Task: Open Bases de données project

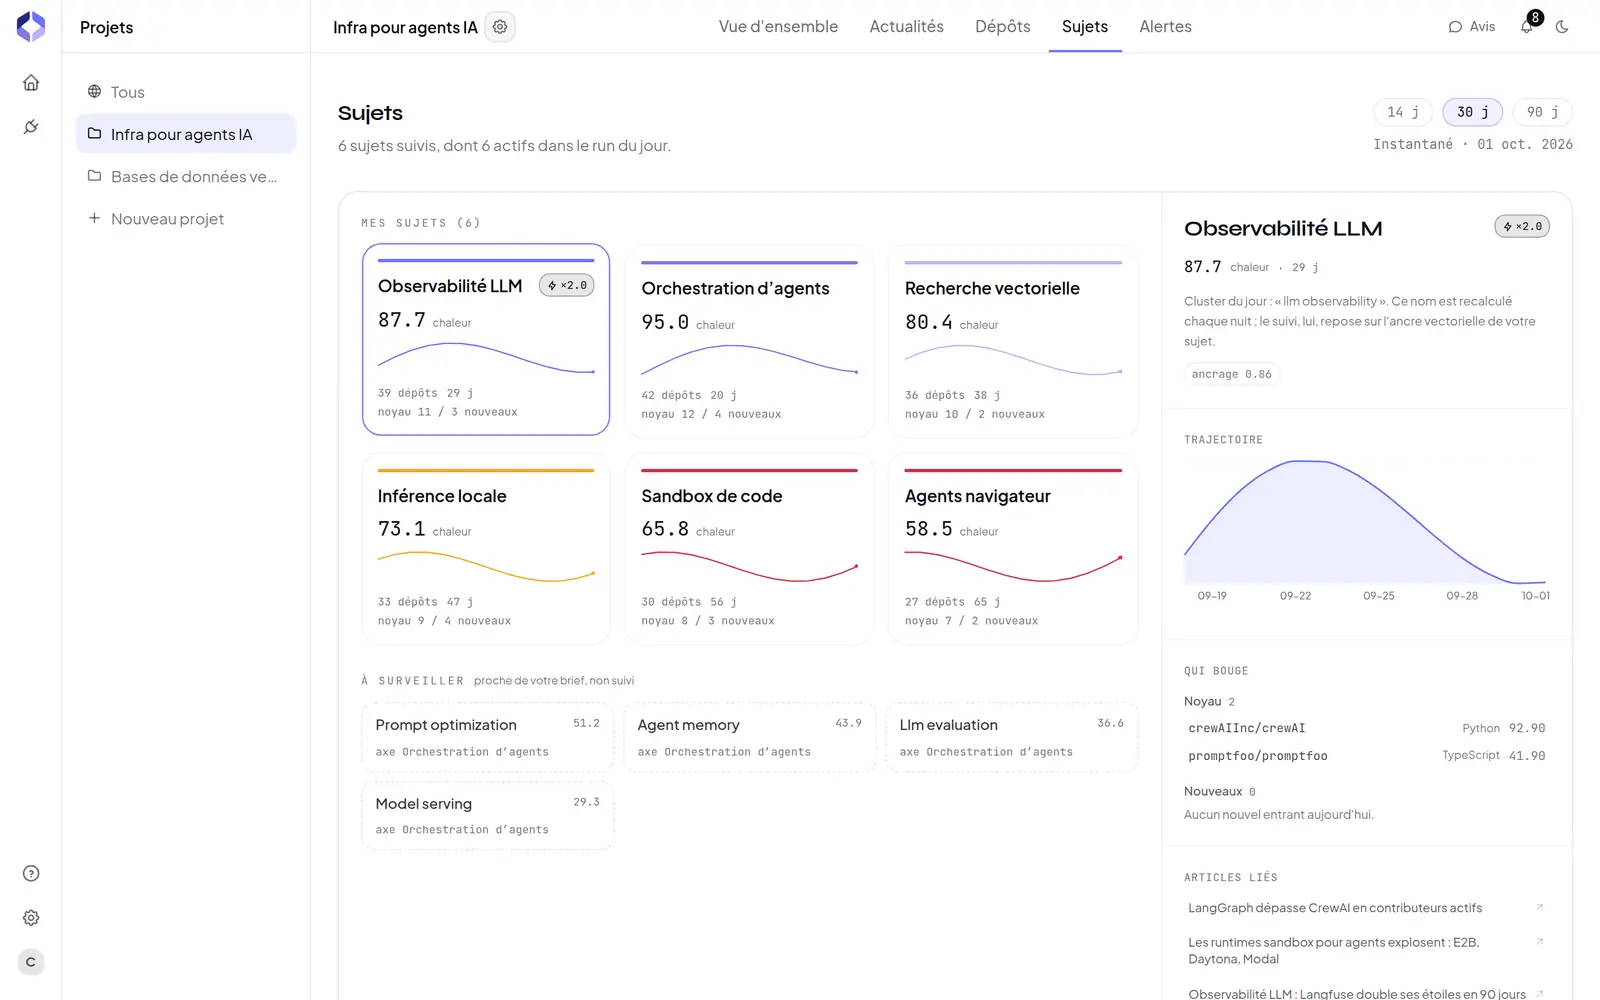Action: click(x=186, y=177)
